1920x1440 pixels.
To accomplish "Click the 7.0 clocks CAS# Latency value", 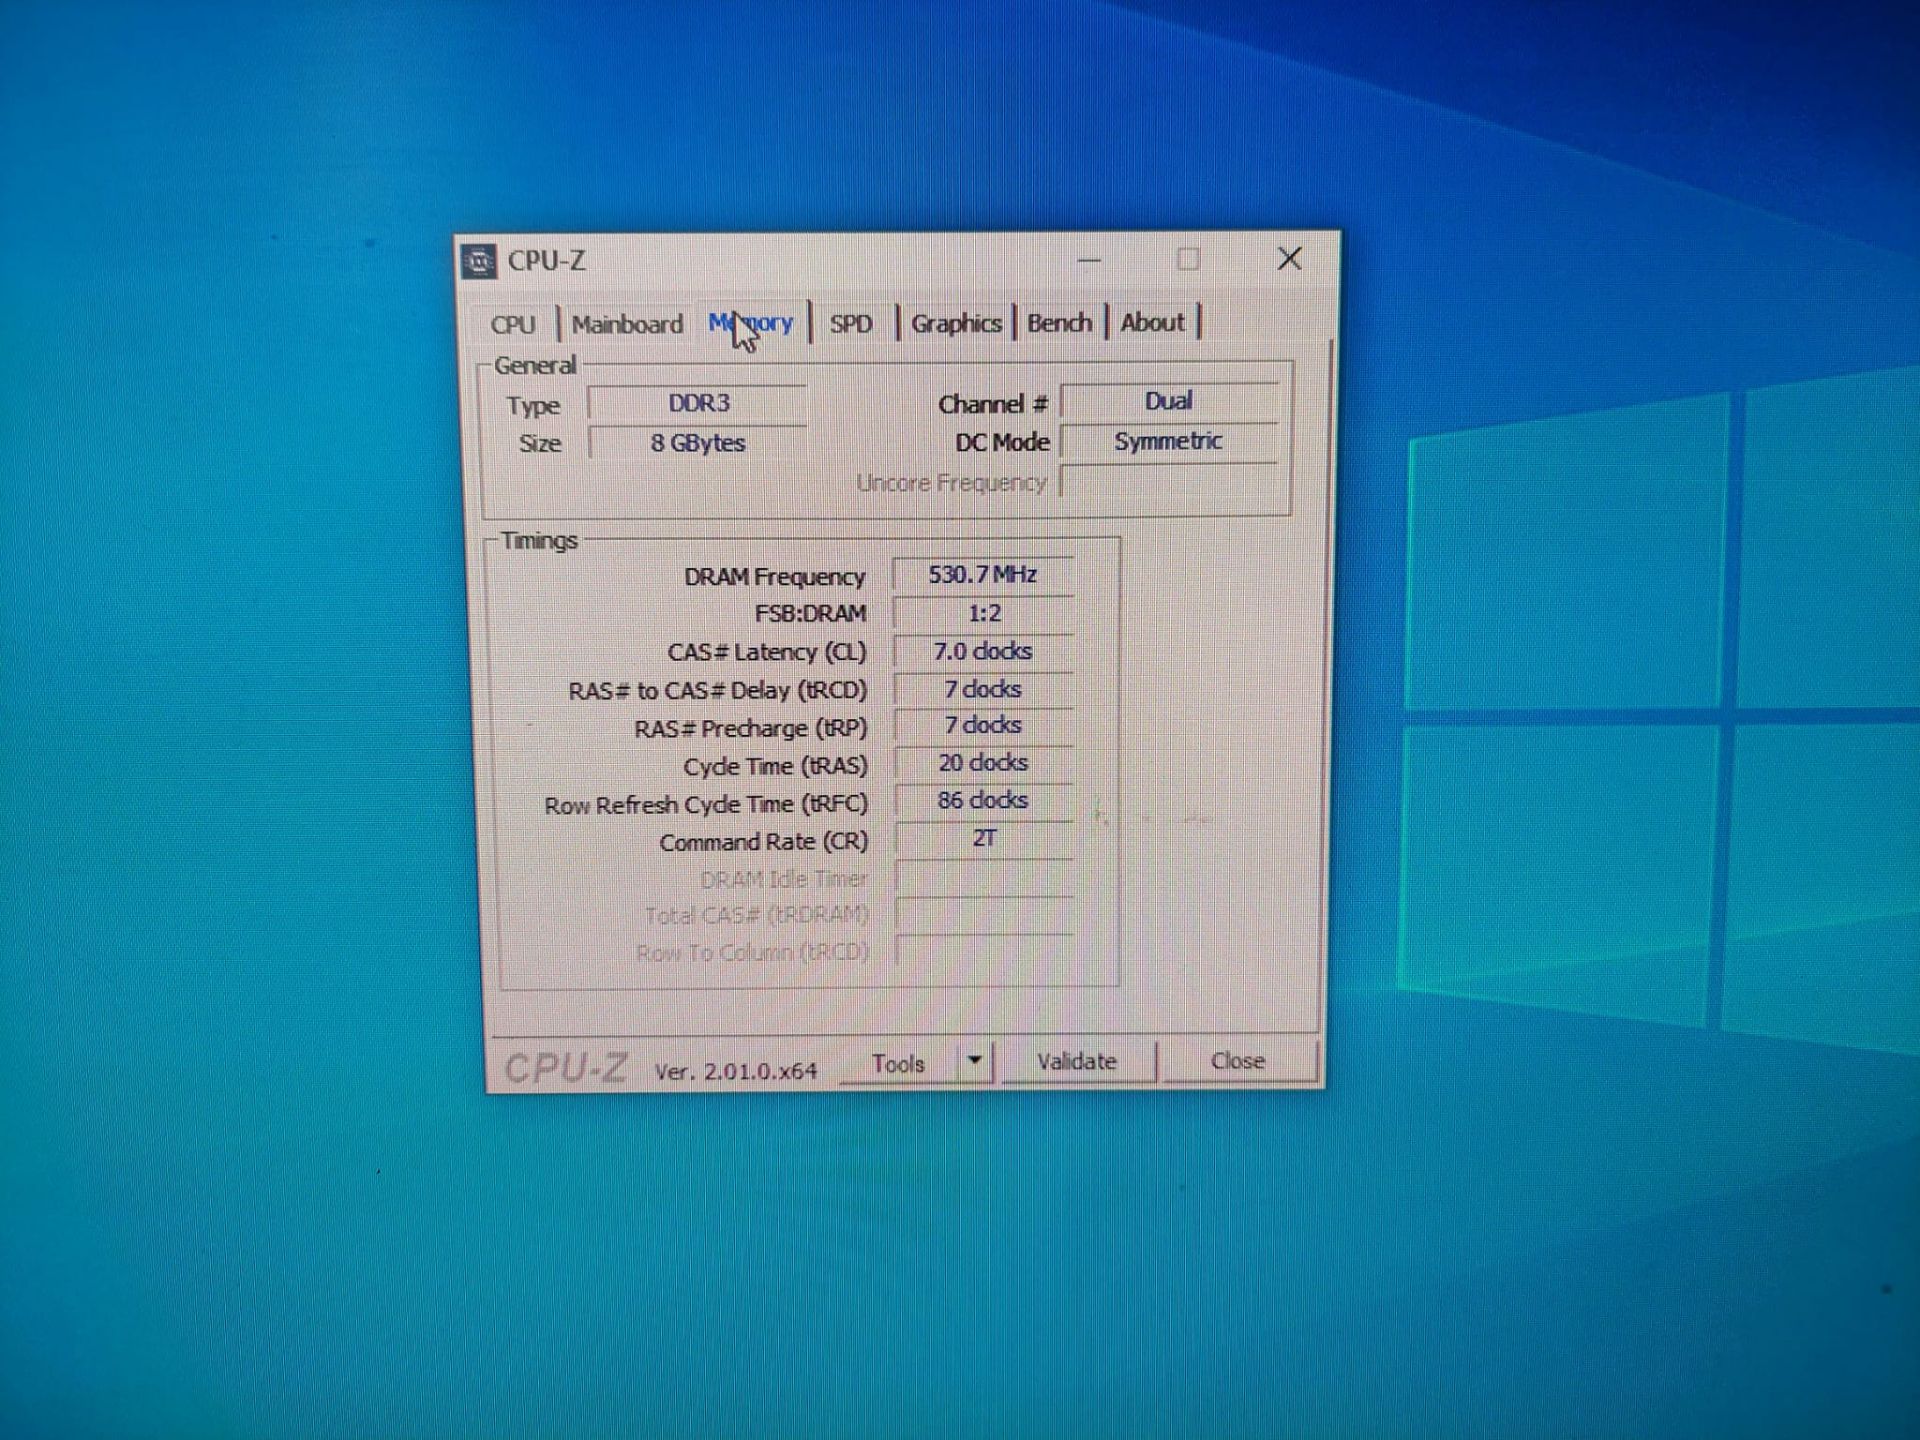I will tap(984, 651).
